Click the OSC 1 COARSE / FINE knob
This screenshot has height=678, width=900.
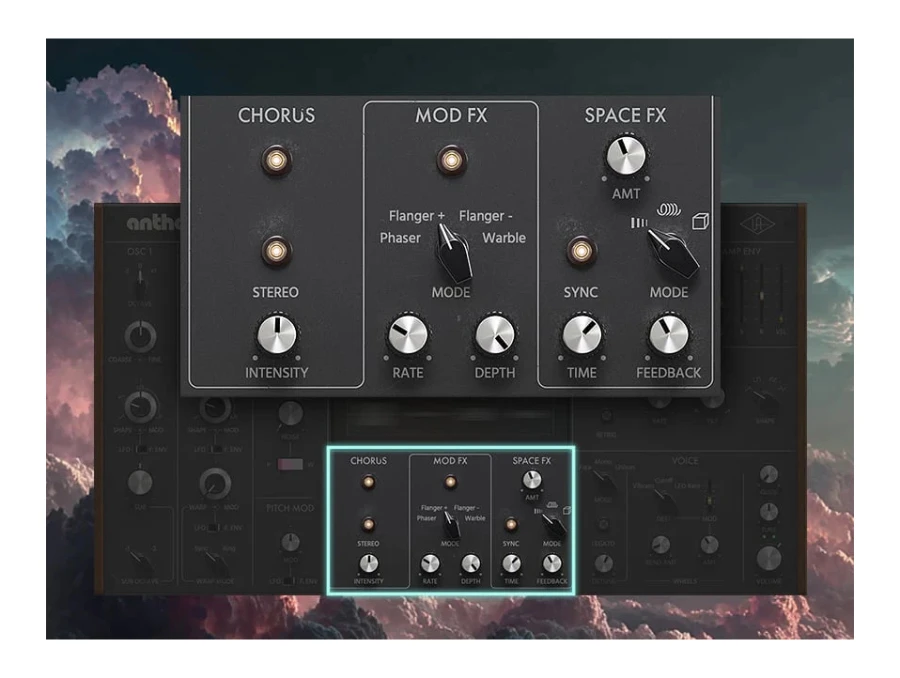[x=140, y=336]
